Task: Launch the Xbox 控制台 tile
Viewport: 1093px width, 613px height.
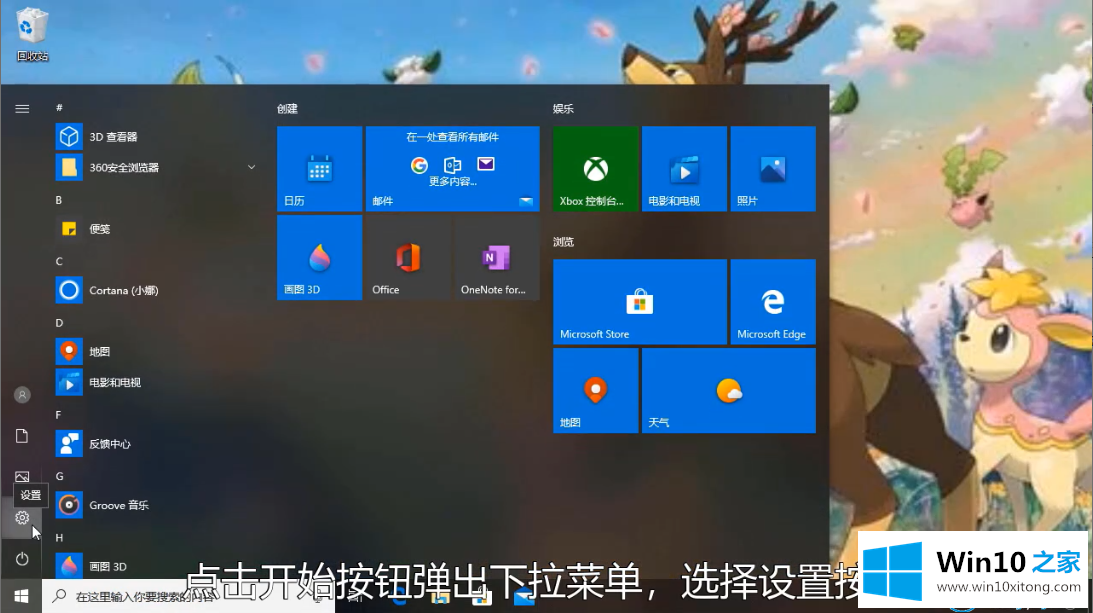Action: [595, 169]
